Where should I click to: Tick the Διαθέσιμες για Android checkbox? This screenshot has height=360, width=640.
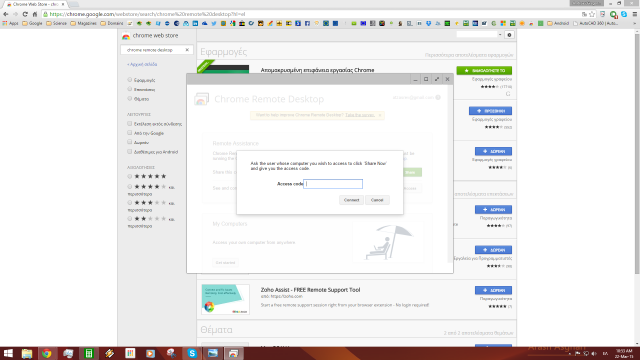click(x=129, y=151)
